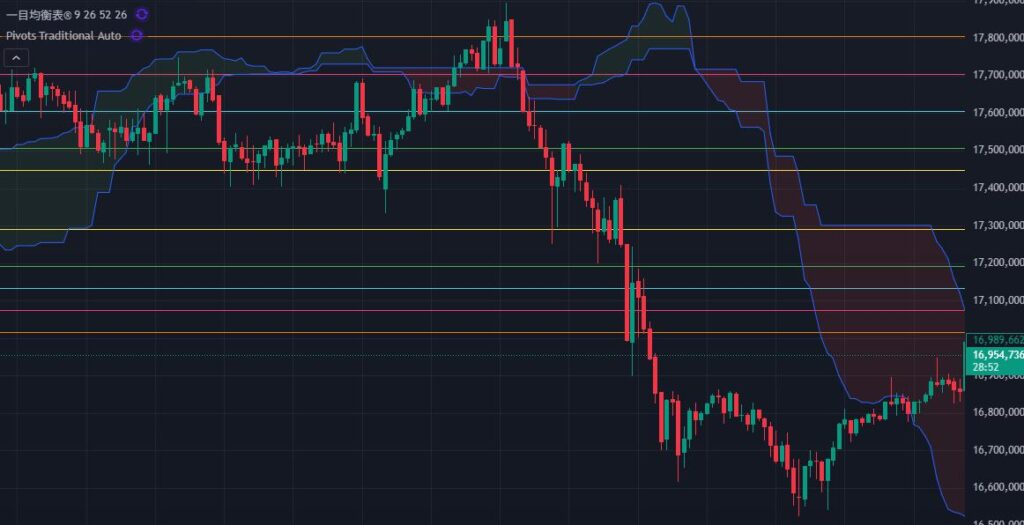Select the 一目均衡表 9 26 52 26 indicator label
The image size is (1024, 525).
tap(66, 14)
